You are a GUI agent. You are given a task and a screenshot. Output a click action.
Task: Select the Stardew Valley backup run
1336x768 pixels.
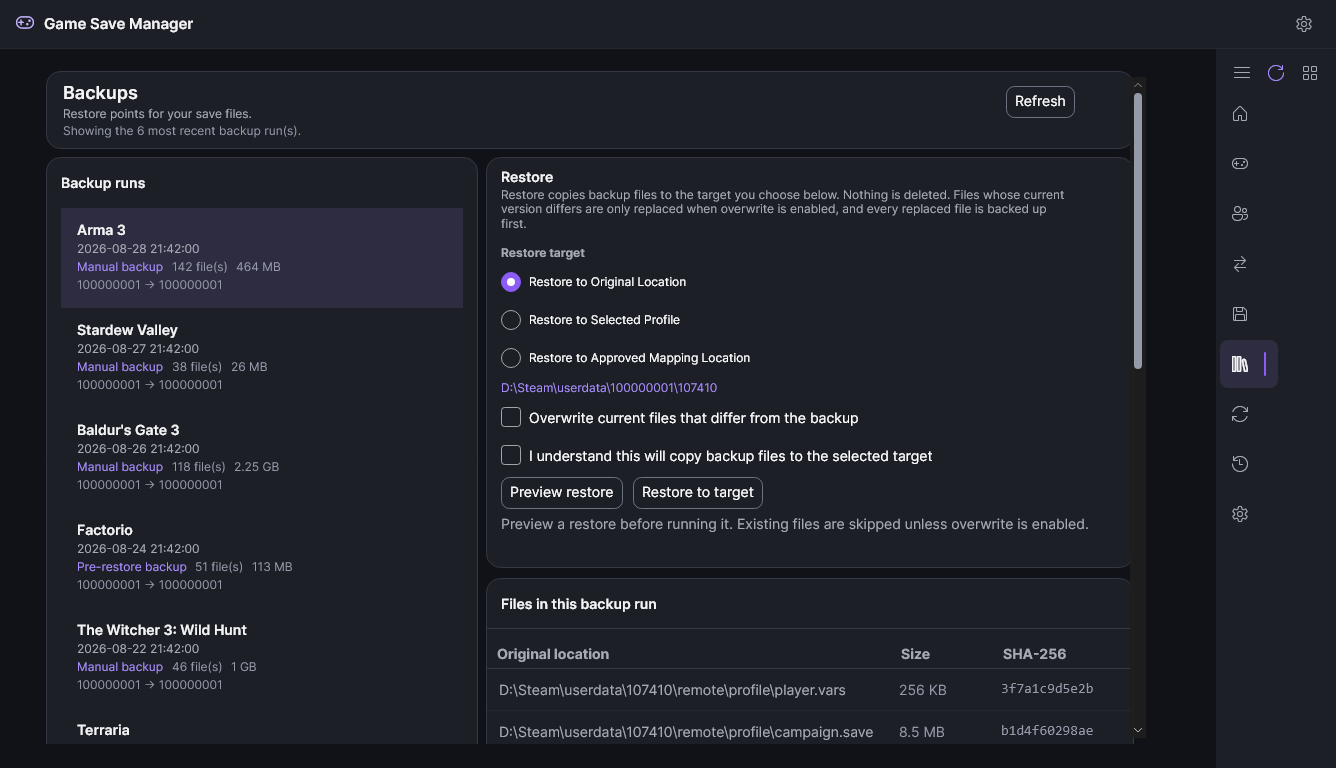(262, 358)
